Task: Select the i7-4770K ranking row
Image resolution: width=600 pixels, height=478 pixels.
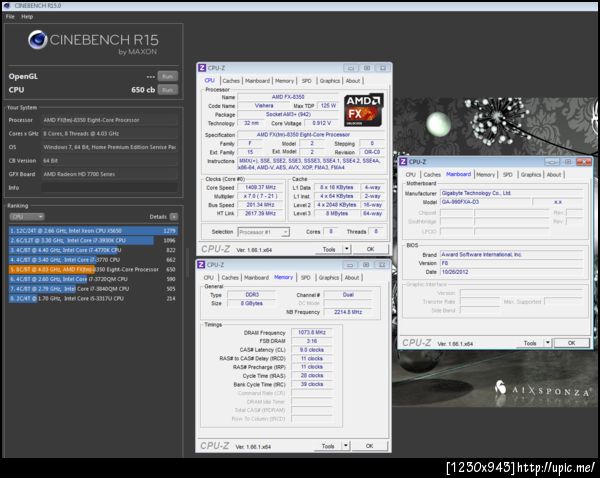Action: [93, 250]
